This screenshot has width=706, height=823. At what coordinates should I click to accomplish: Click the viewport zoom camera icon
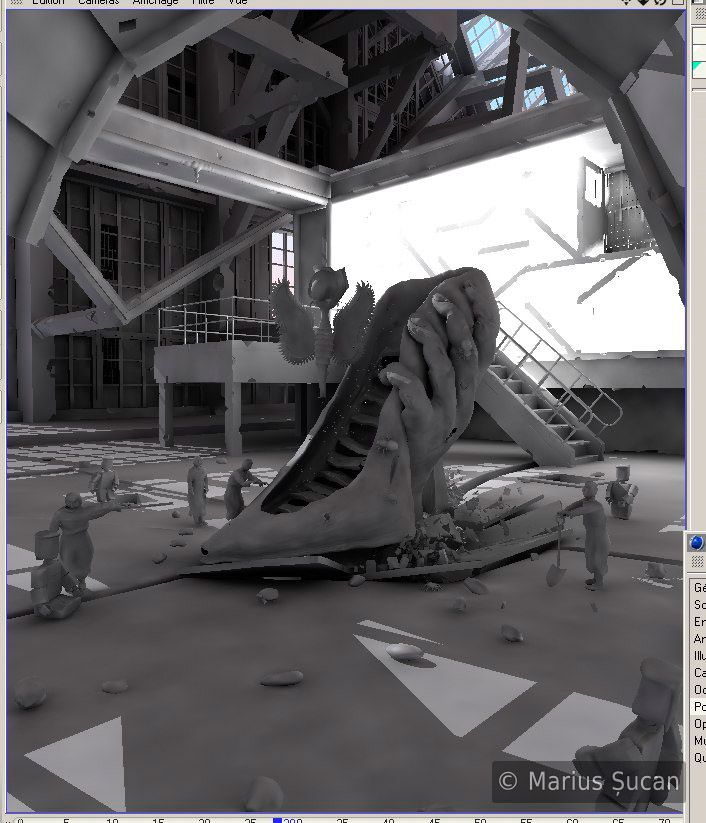pos(645,3)
